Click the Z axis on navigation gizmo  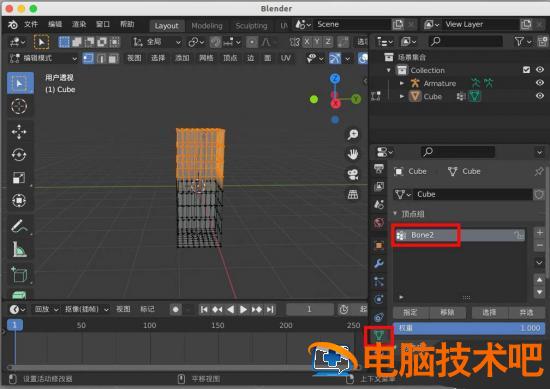click(335, 79)
